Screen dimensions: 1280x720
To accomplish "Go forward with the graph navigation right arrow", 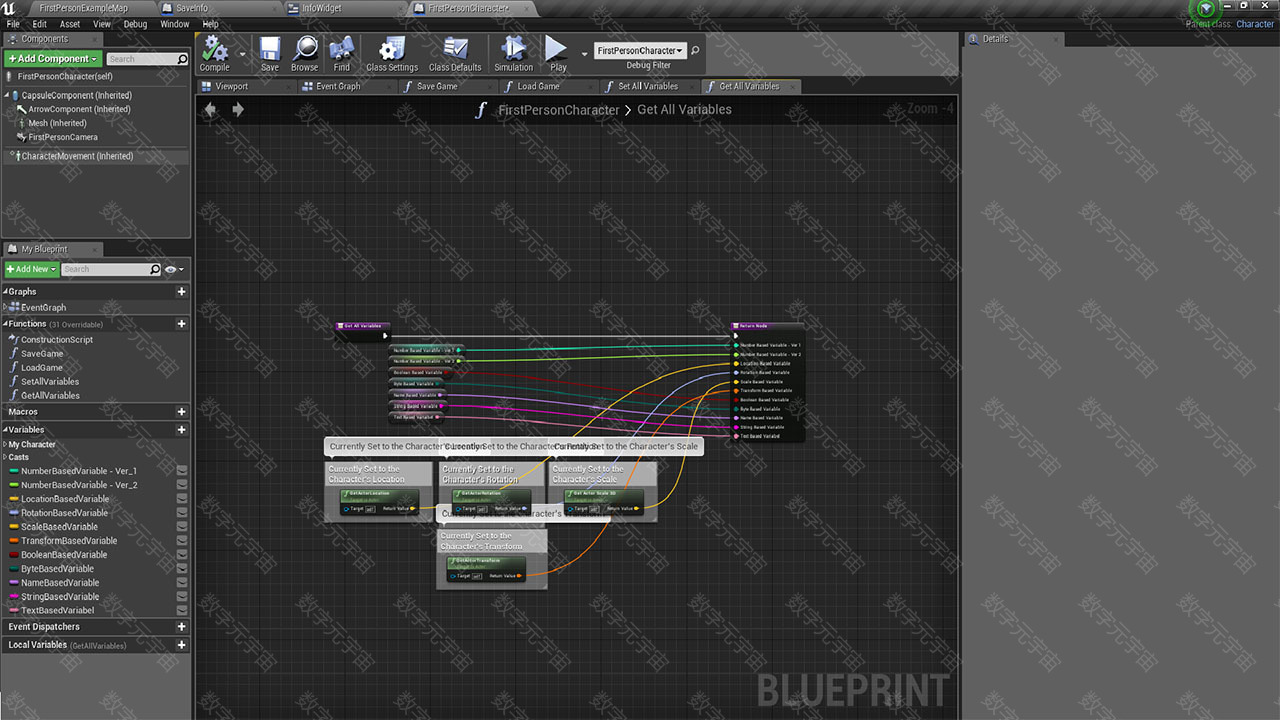I will [x=238, y=110].
